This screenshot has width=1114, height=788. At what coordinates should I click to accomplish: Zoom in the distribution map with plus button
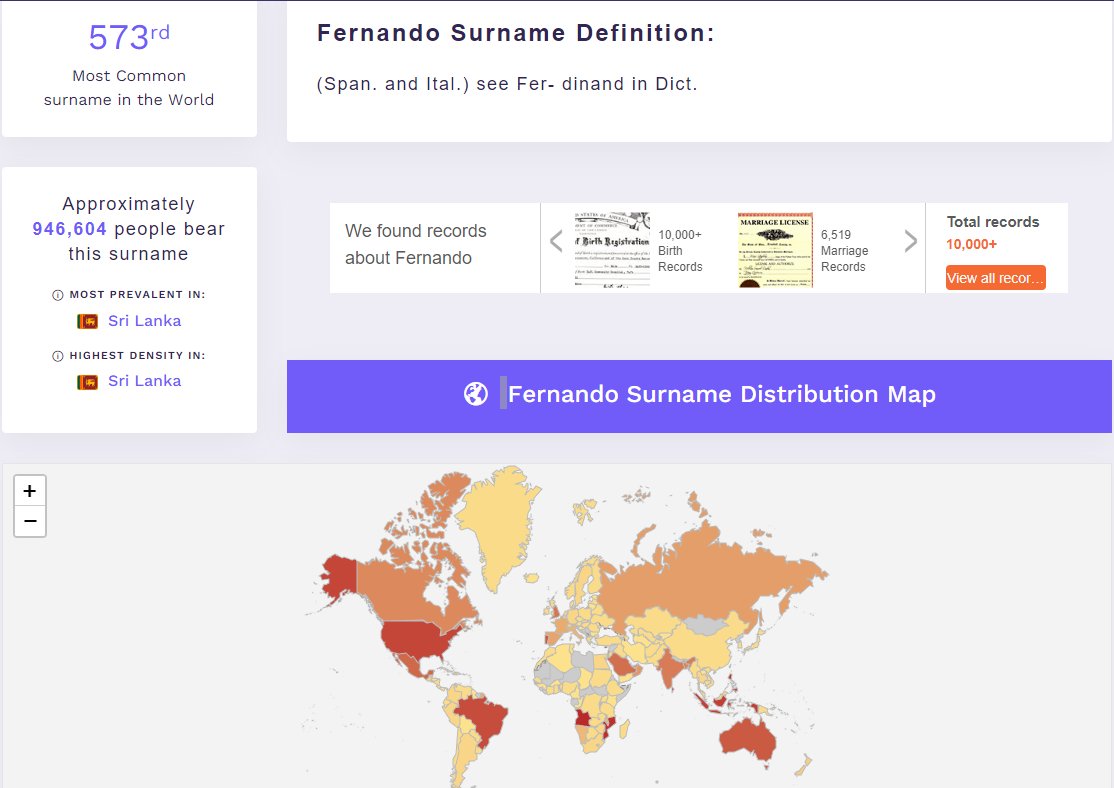coord(30,491)
